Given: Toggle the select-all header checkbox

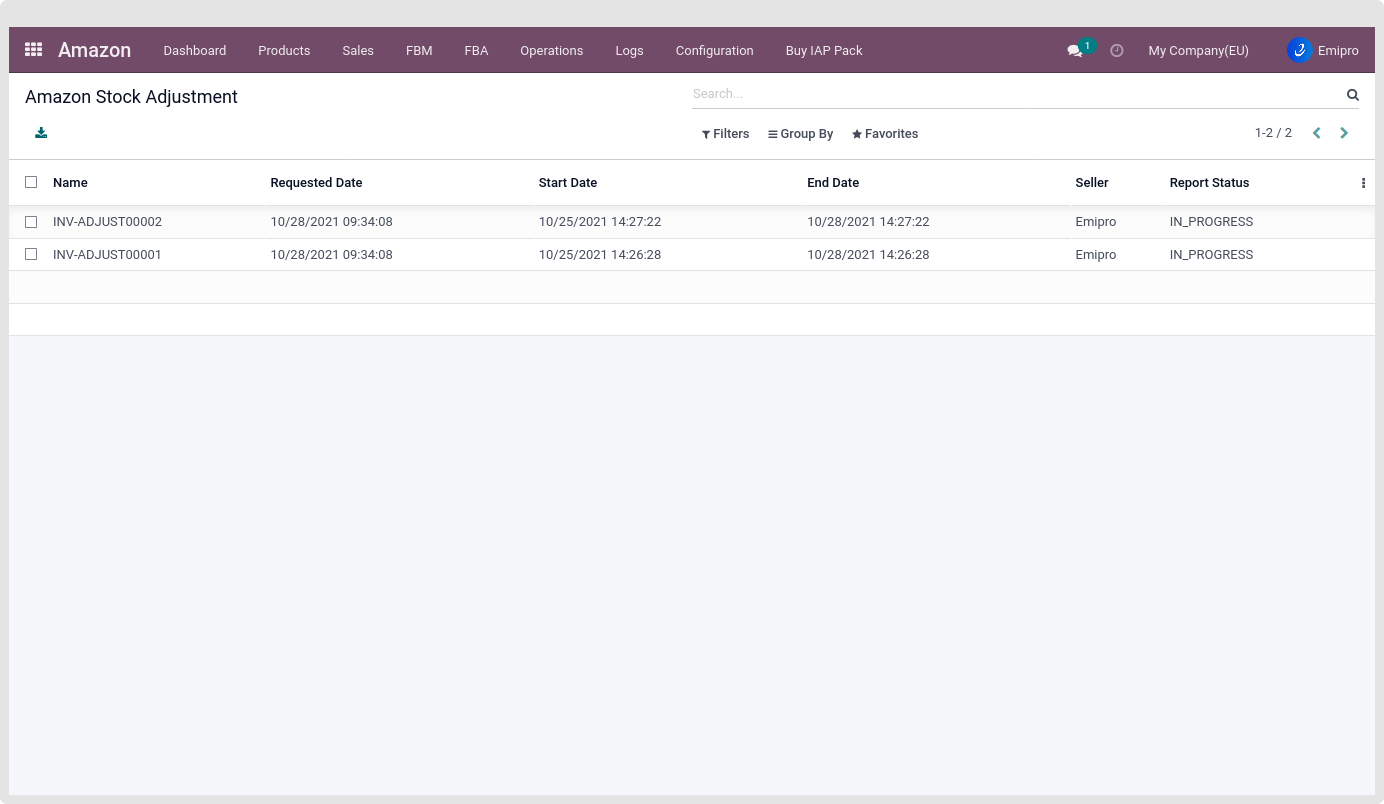Looking at the screenshot, I should 31,182.
